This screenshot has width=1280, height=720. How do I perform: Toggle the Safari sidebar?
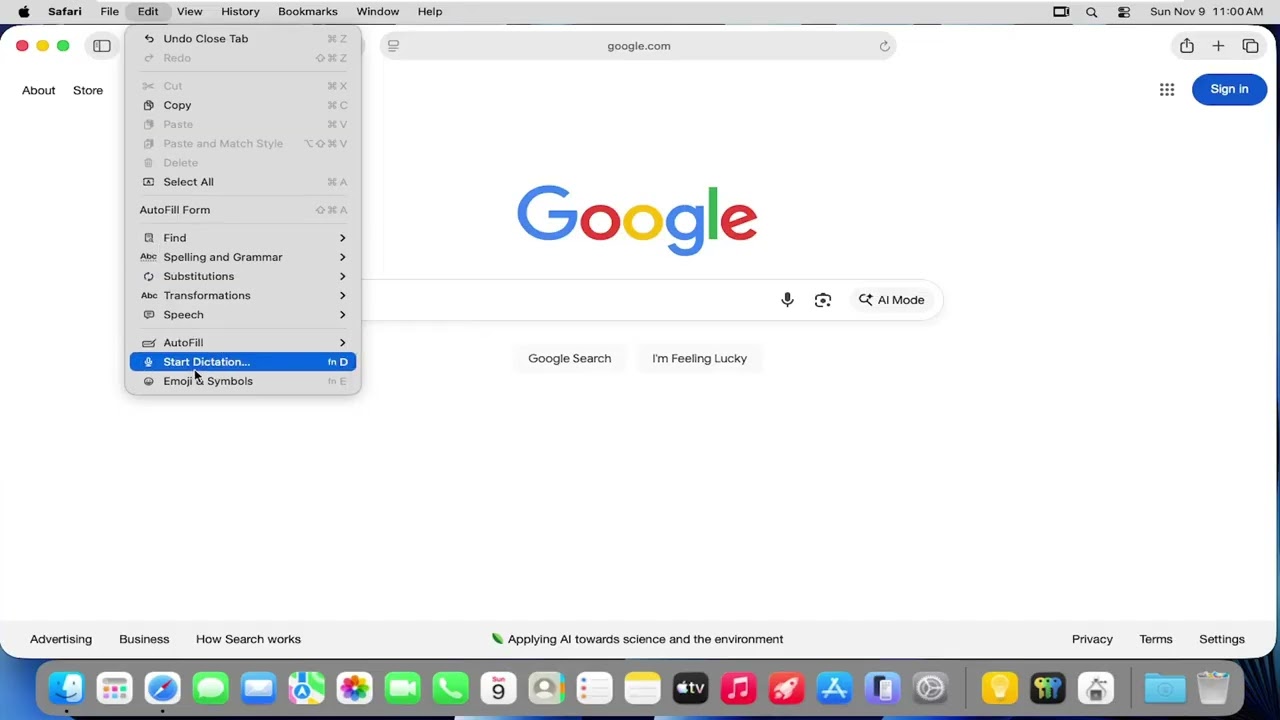102,46
